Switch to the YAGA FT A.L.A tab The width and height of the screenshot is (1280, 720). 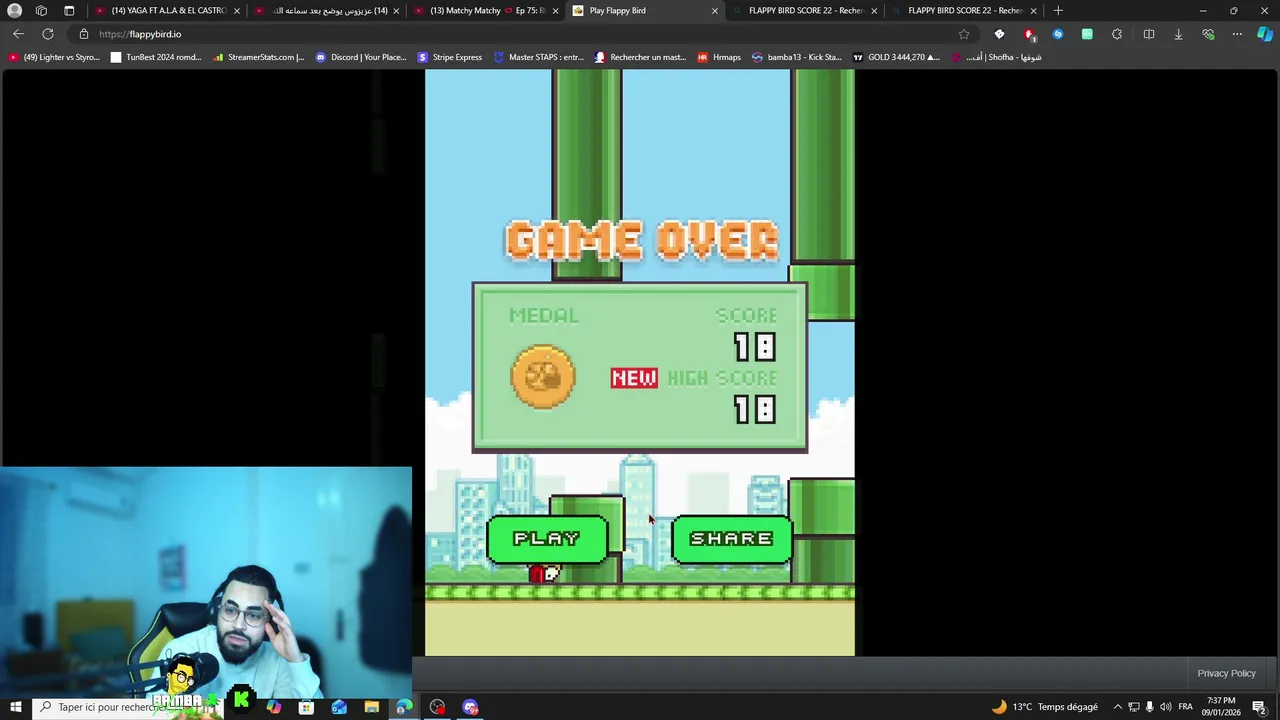coord(166,10)
